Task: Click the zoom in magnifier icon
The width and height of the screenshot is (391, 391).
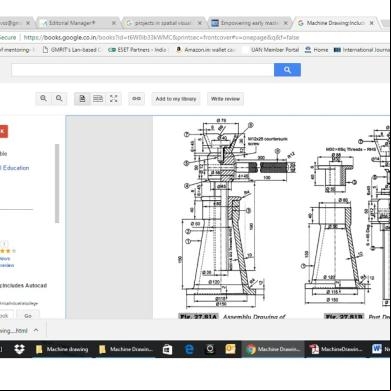Action: click(43, 98)
